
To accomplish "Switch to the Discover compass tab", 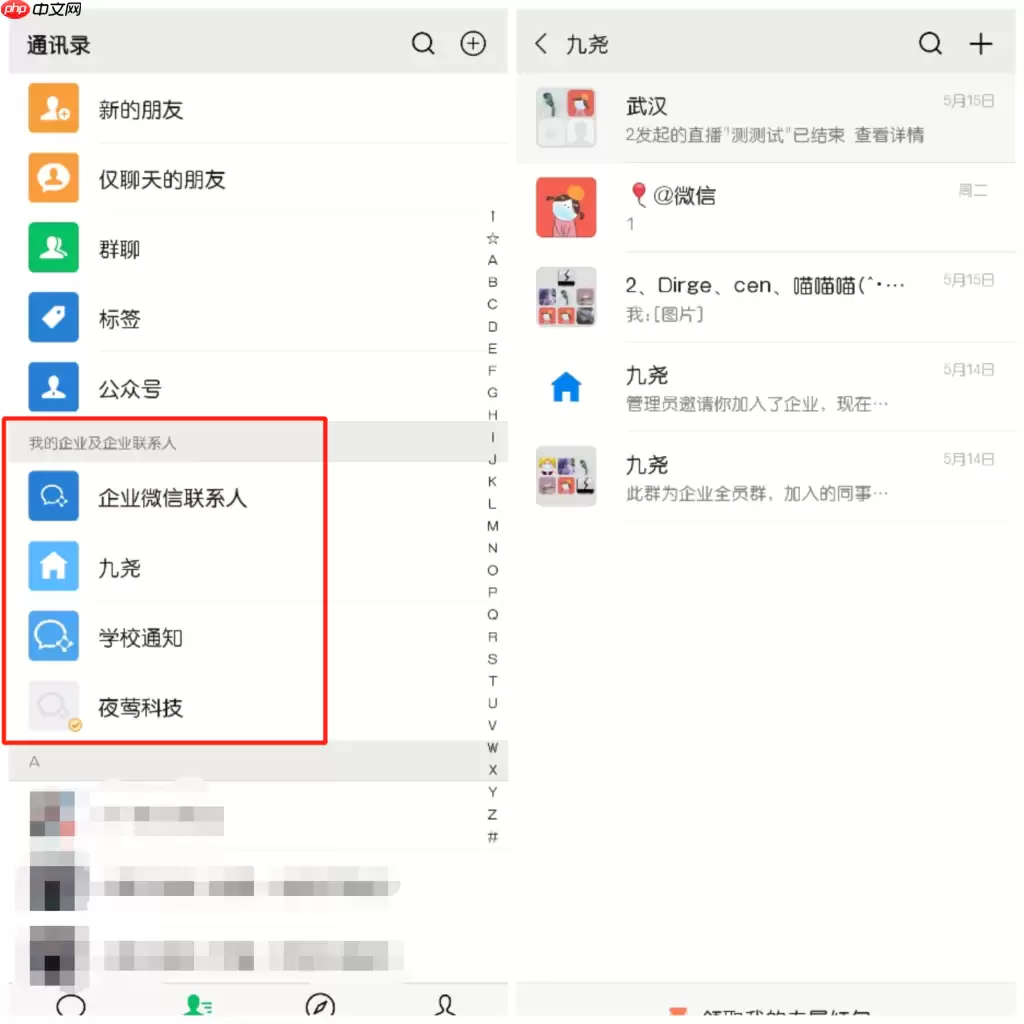I will [321, 1005].
